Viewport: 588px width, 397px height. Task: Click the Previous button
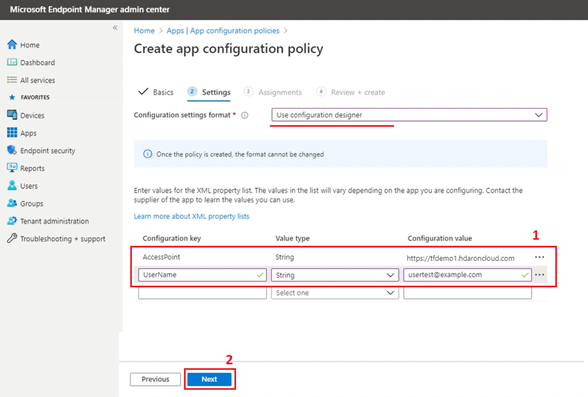[x=155, y=379]
